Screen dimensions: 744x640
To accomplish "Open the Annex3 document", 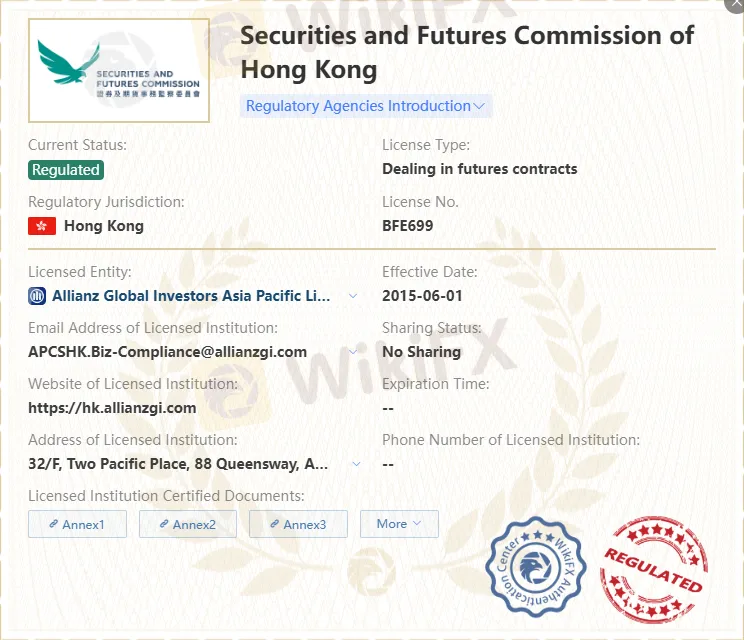I will coord(298,524).
